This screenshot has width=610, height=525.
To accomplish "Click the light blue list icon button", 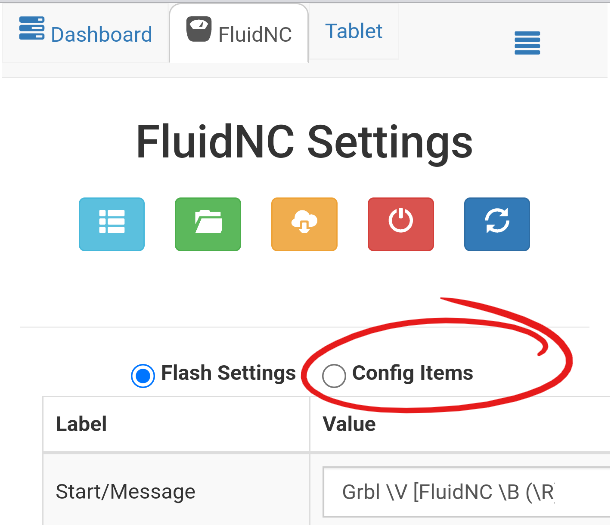I will tap(112, 223).
